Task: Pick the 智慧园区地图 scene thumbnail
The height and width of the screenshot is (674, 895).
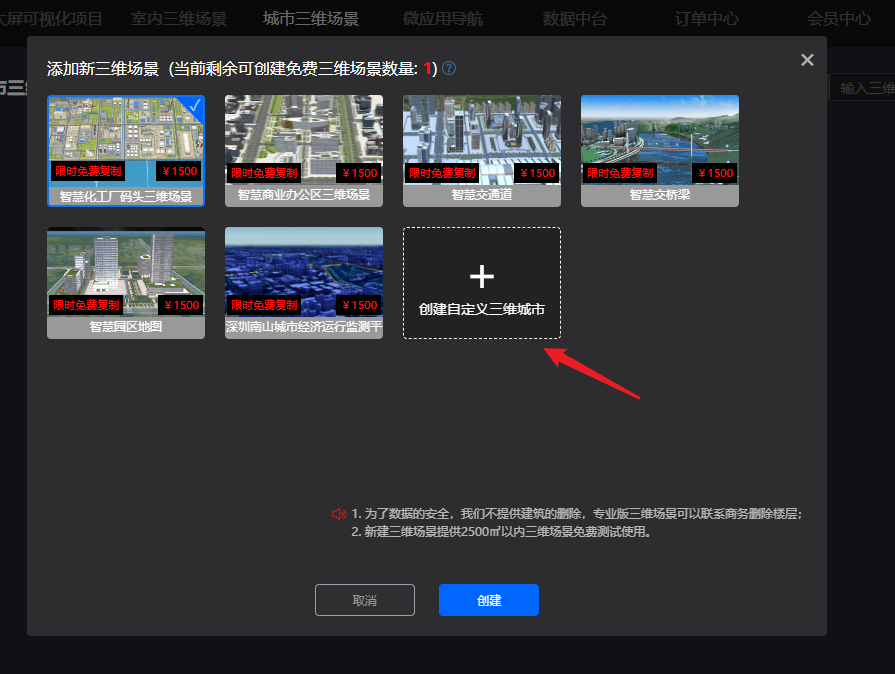Action: [x=126, y=283]
